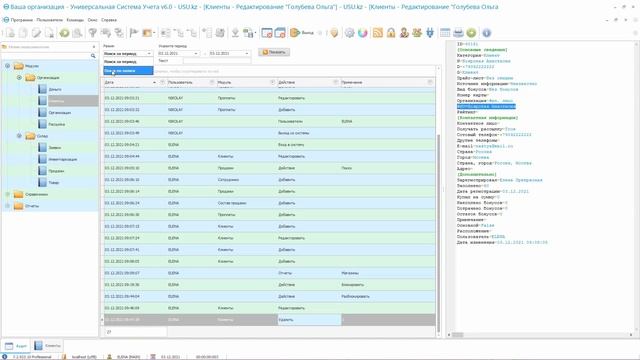Select the 'Состав продажи' audit row

[269, 203]
